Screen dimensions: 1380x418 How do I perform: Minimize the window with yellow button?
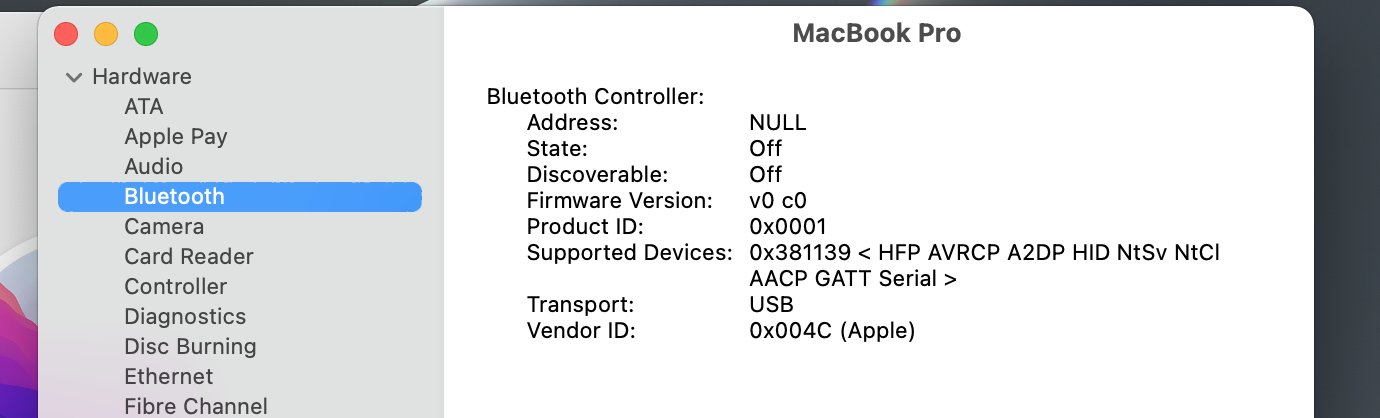point(106,34)
